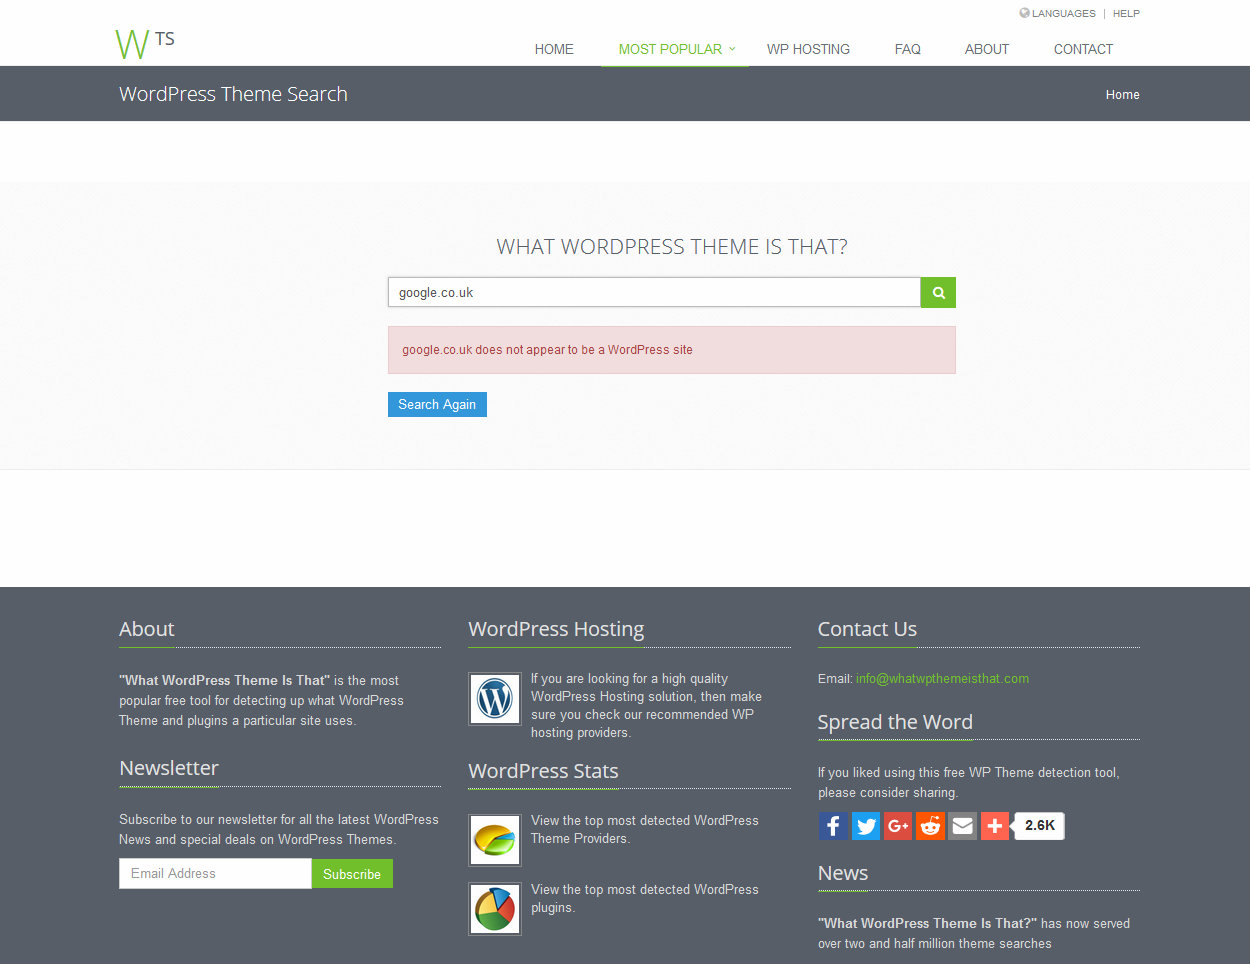
Task: Share on Twitter icon
Action: [866, 826]
